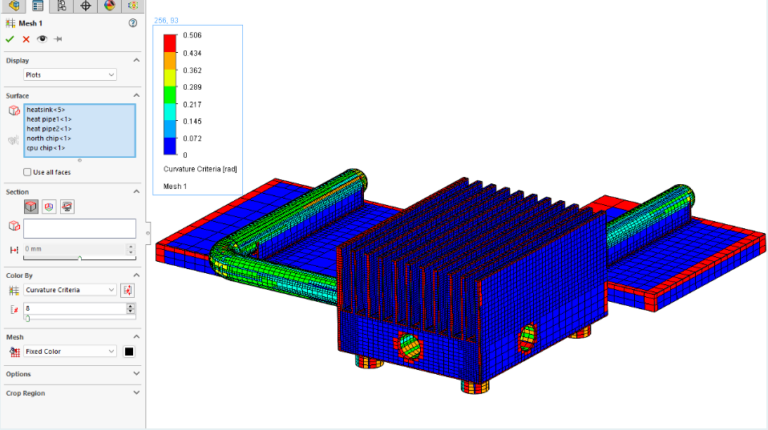Enable Use all faces checkbox
This screenshot has width=768, height=430.
coord(28,172)
